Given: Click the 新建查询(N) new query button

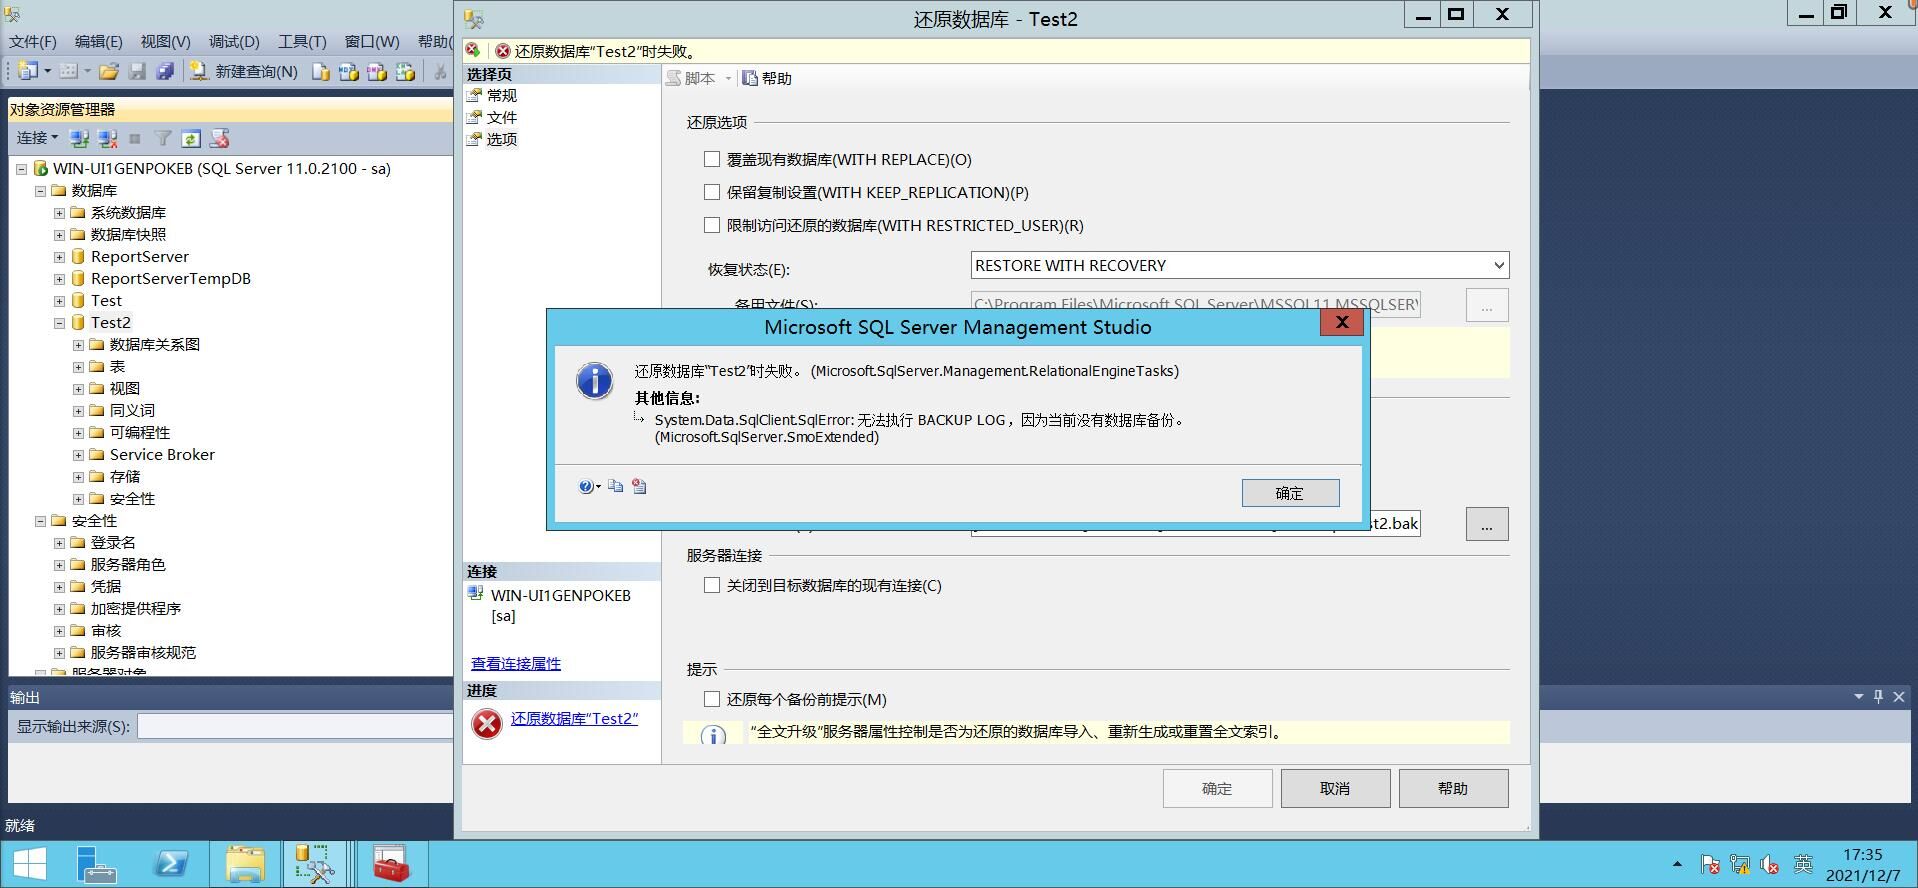Looking at the screenshot, I should tap(244, 71).
